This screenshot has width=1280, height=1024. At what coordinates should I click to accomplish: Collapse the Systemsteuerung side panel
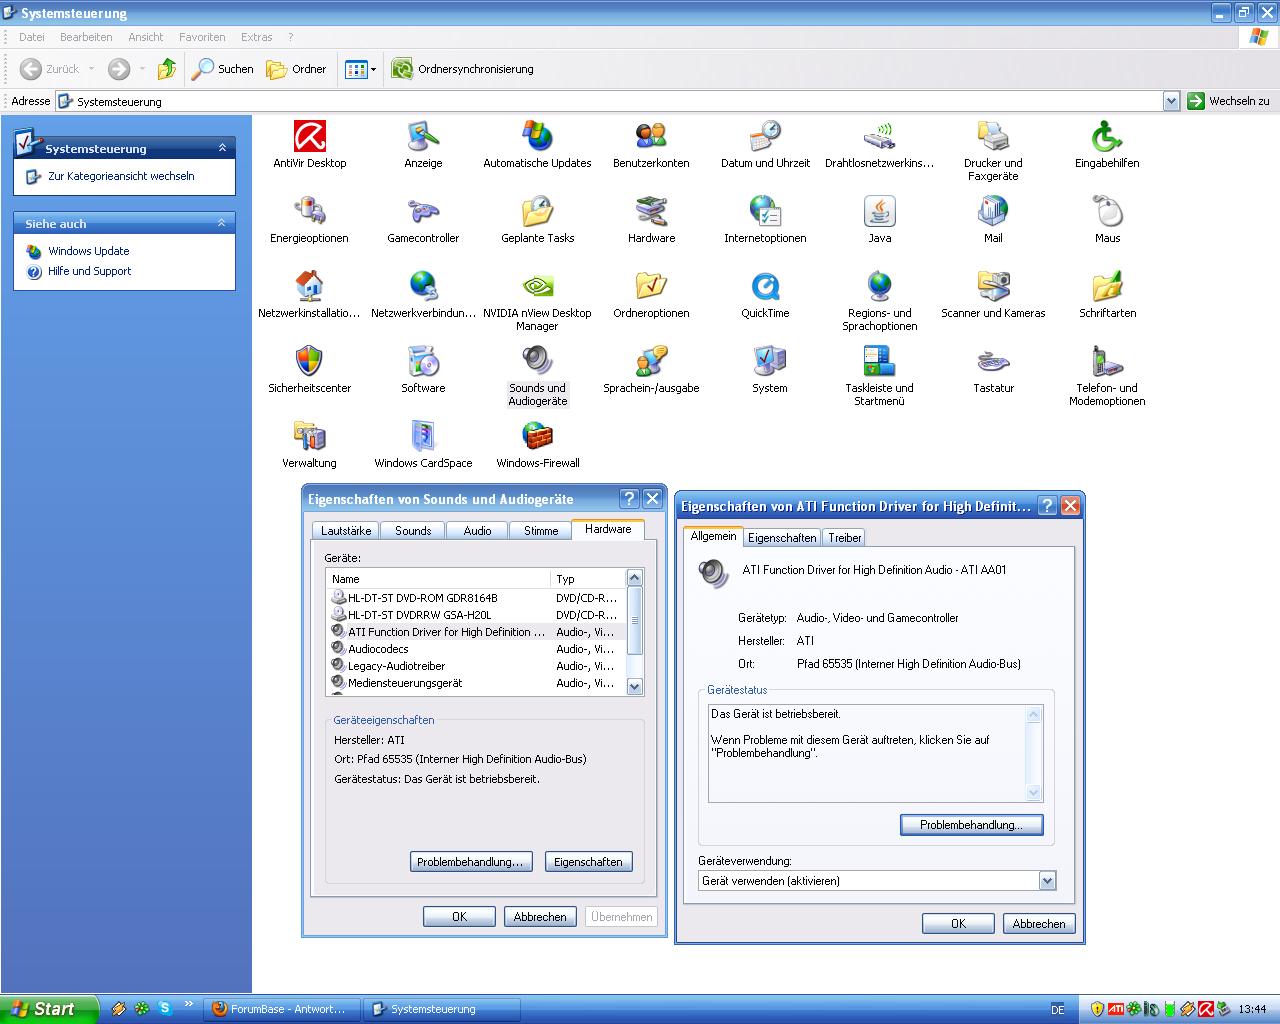pos(222,148)
